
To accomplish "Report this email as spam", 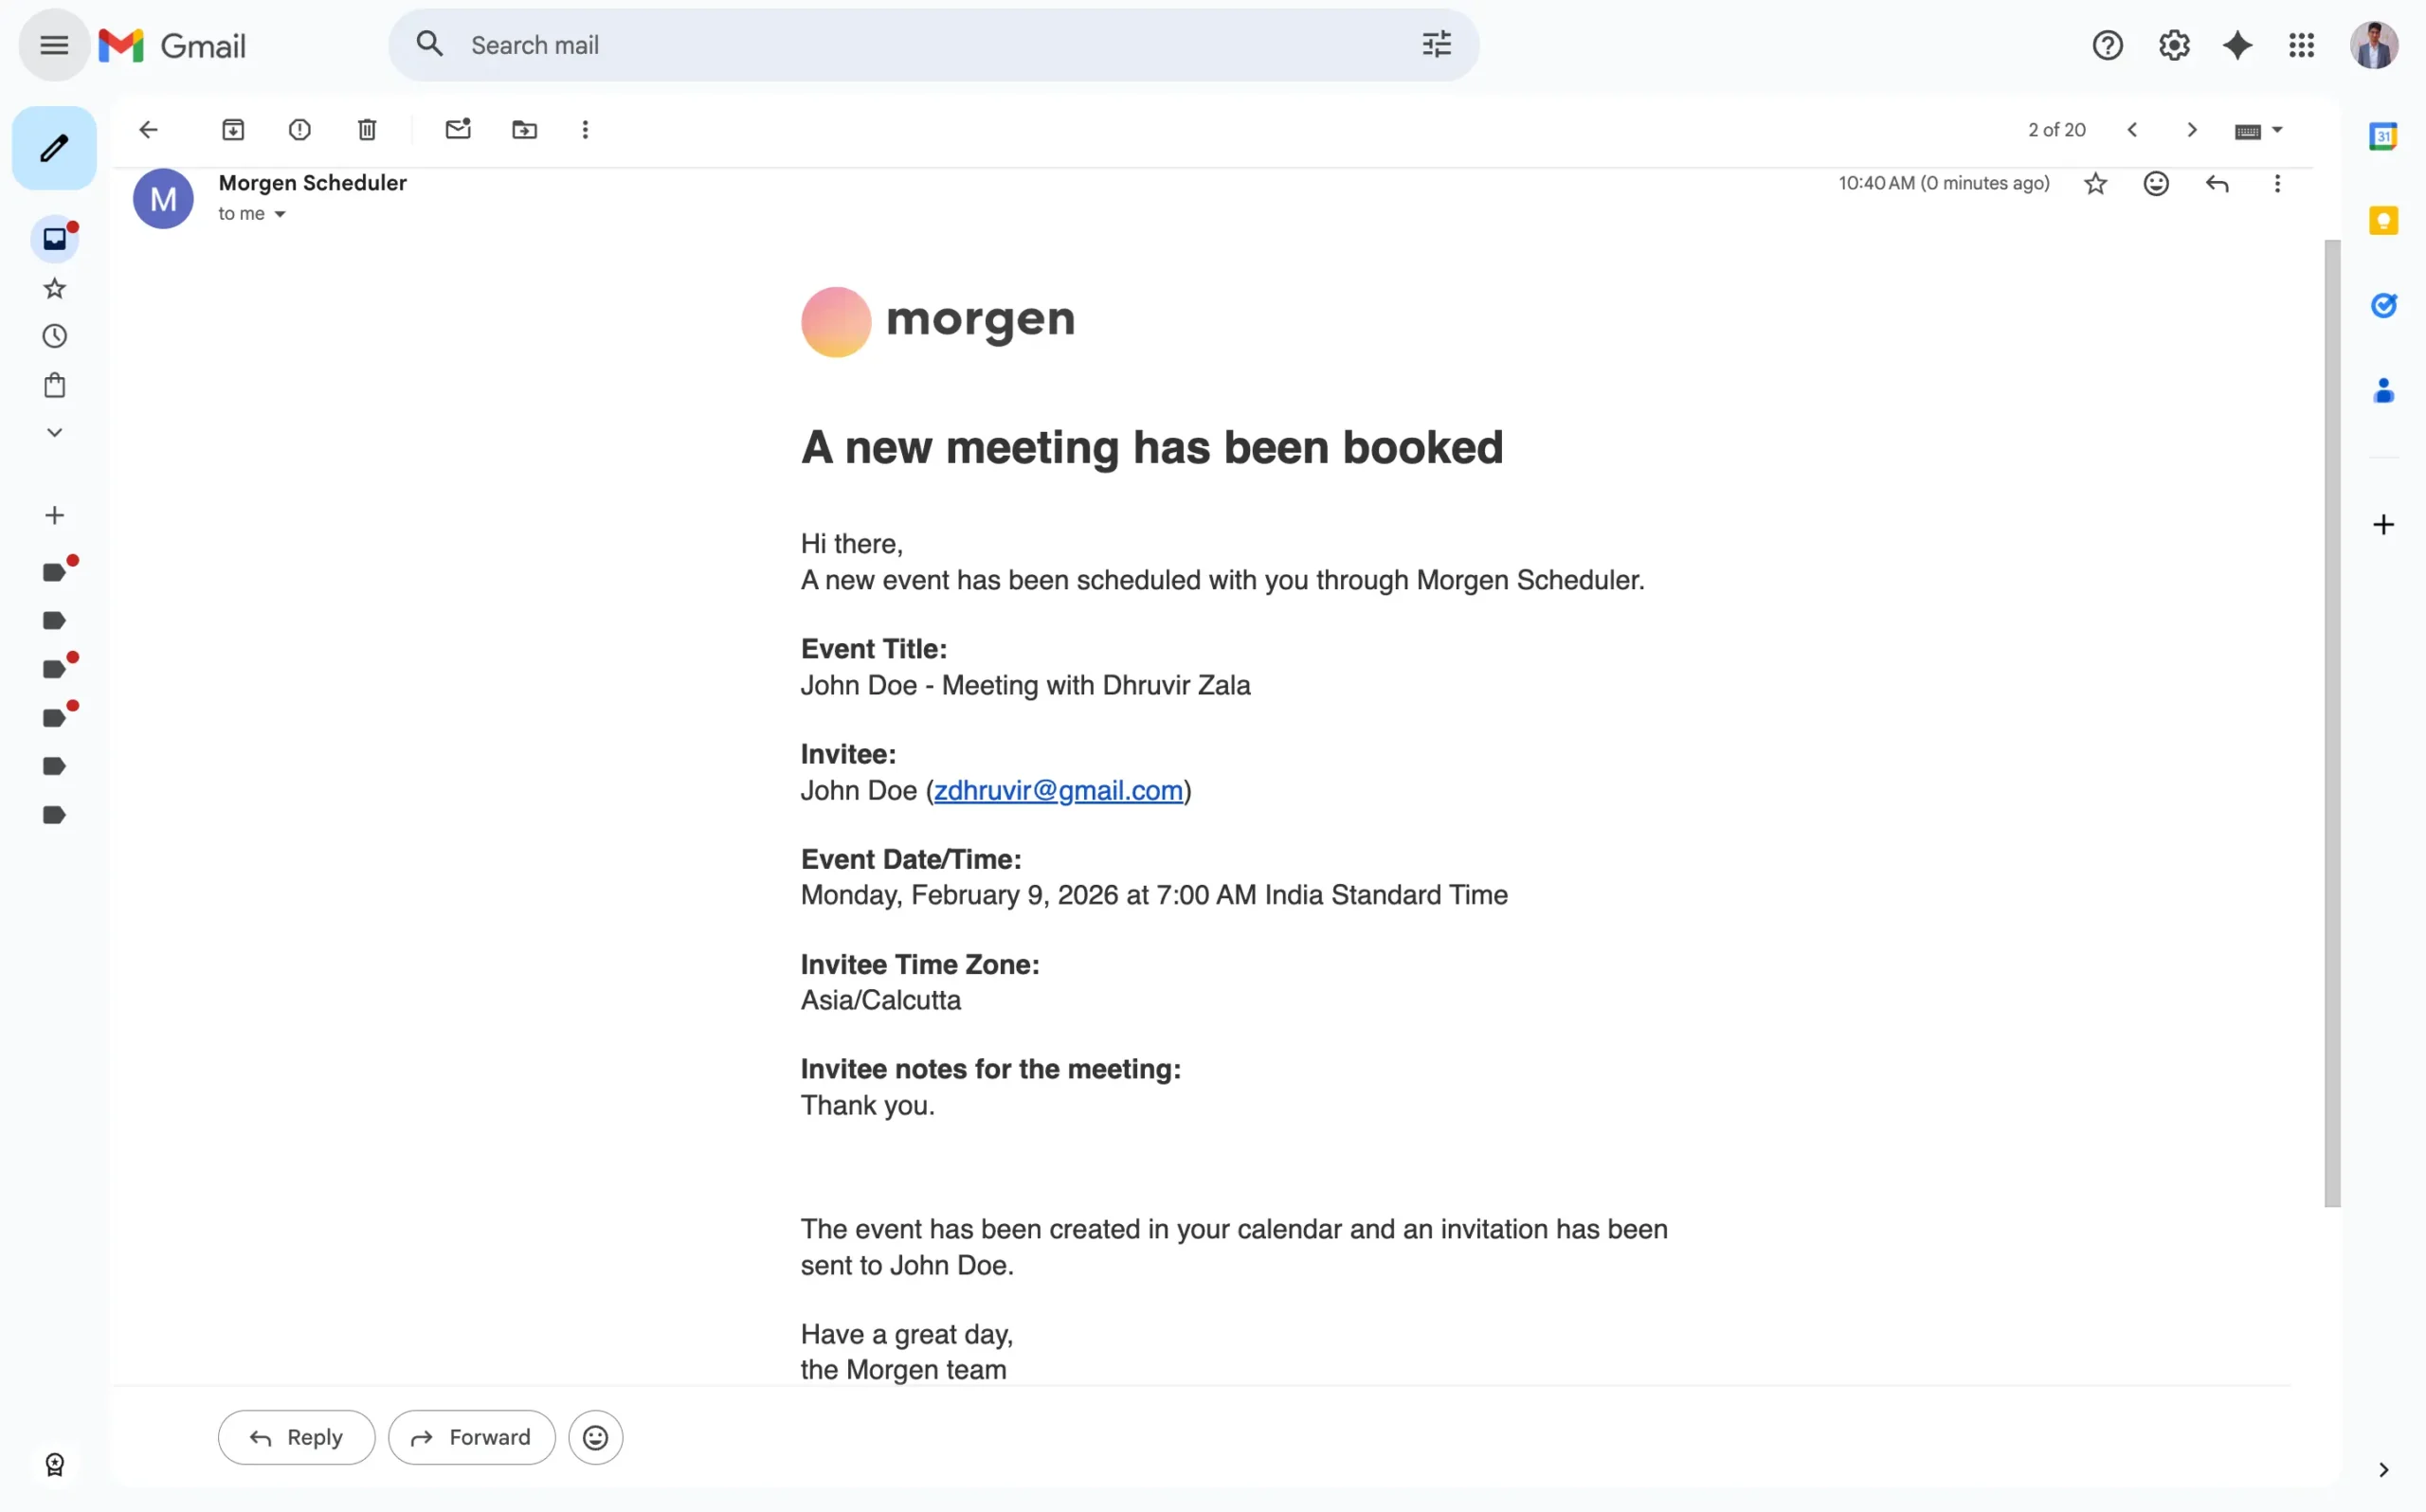I will pyautogui.click(x=299, y=129).
